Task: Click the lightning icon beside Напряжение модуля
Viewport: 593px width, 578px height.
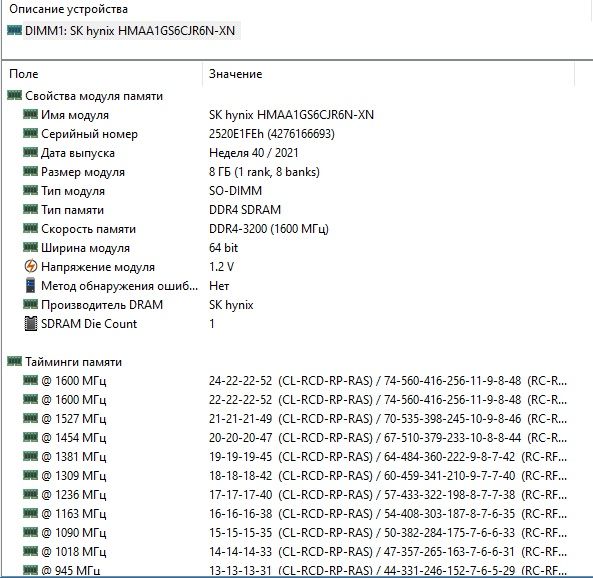Action: pos(31,266)
